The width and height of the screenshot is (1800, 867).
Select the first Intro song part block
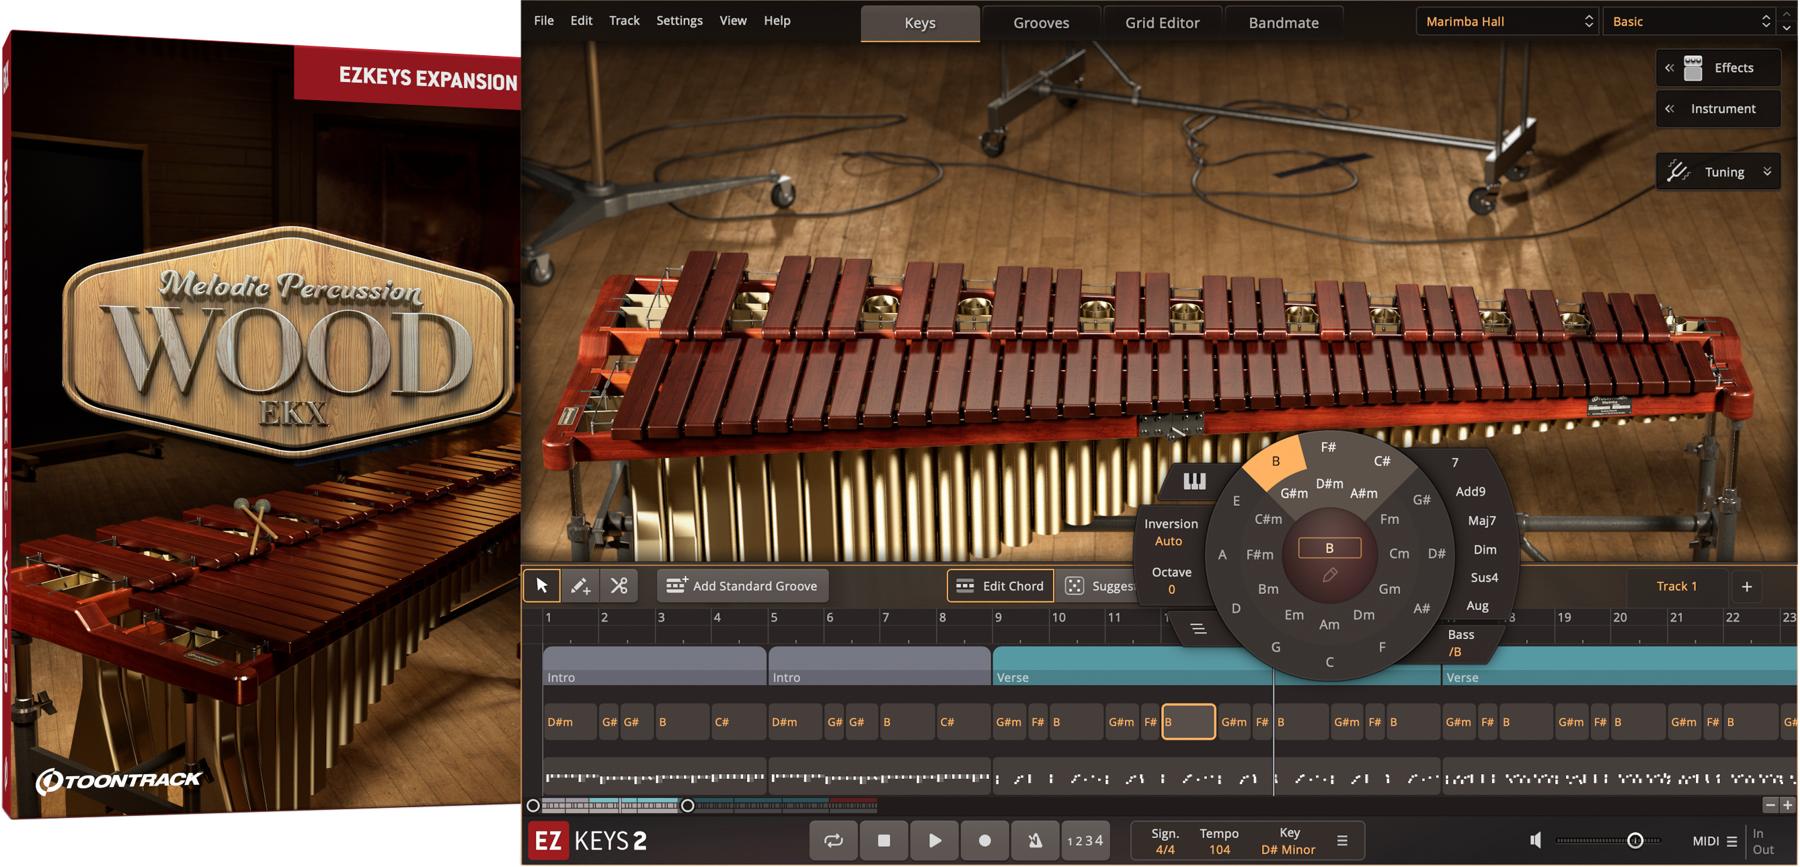click(x=654, y=666)
